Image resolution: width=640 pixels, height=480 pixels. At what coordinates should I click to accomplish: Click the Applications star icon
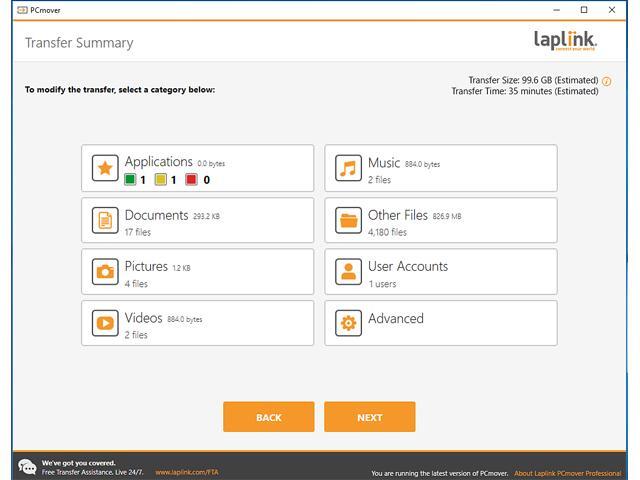pyautogui.click(x=105, y=168)
